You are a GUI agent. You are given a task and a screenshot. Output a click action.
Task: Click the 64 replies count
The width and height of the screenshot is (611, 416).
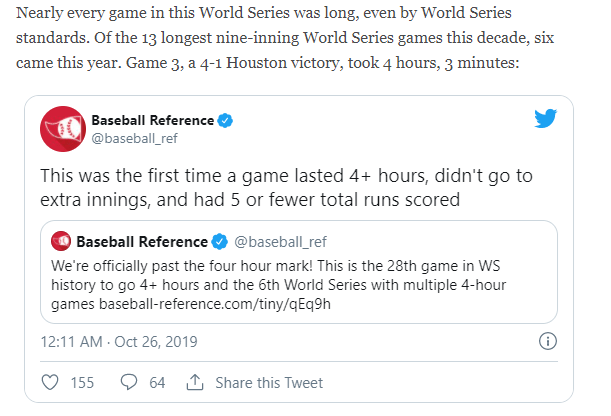point(157,382)
